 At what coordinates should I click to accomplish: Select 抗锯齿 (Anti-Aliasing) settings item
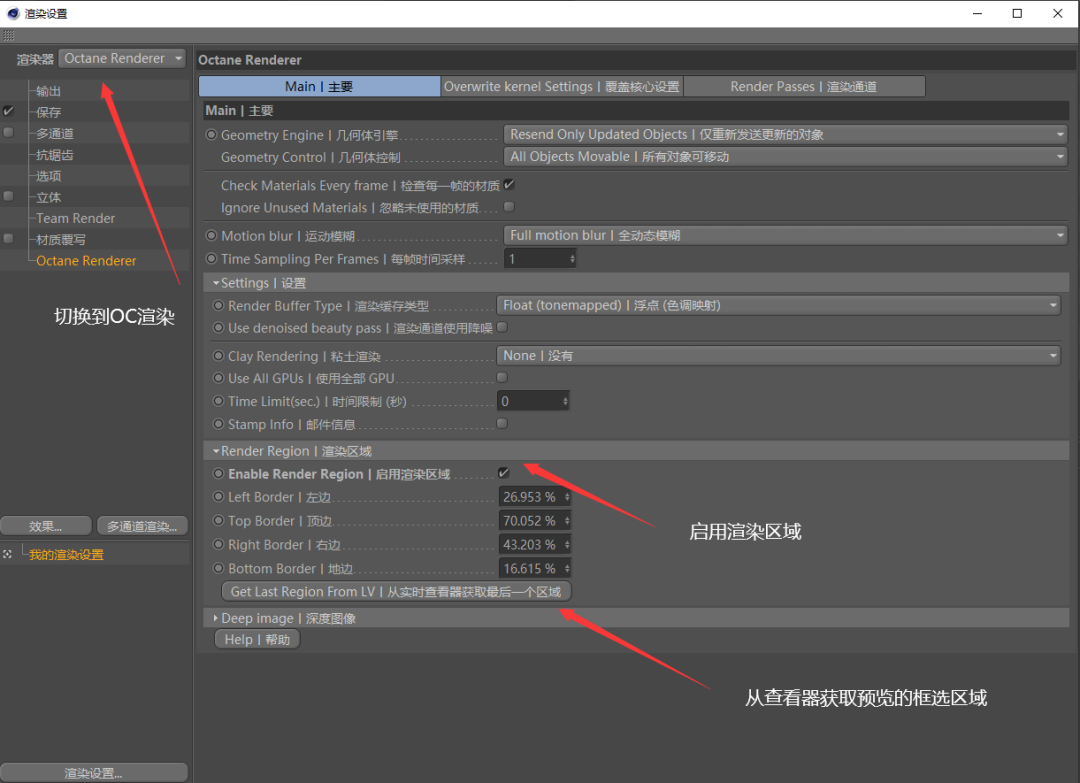[x=54, y=155]
